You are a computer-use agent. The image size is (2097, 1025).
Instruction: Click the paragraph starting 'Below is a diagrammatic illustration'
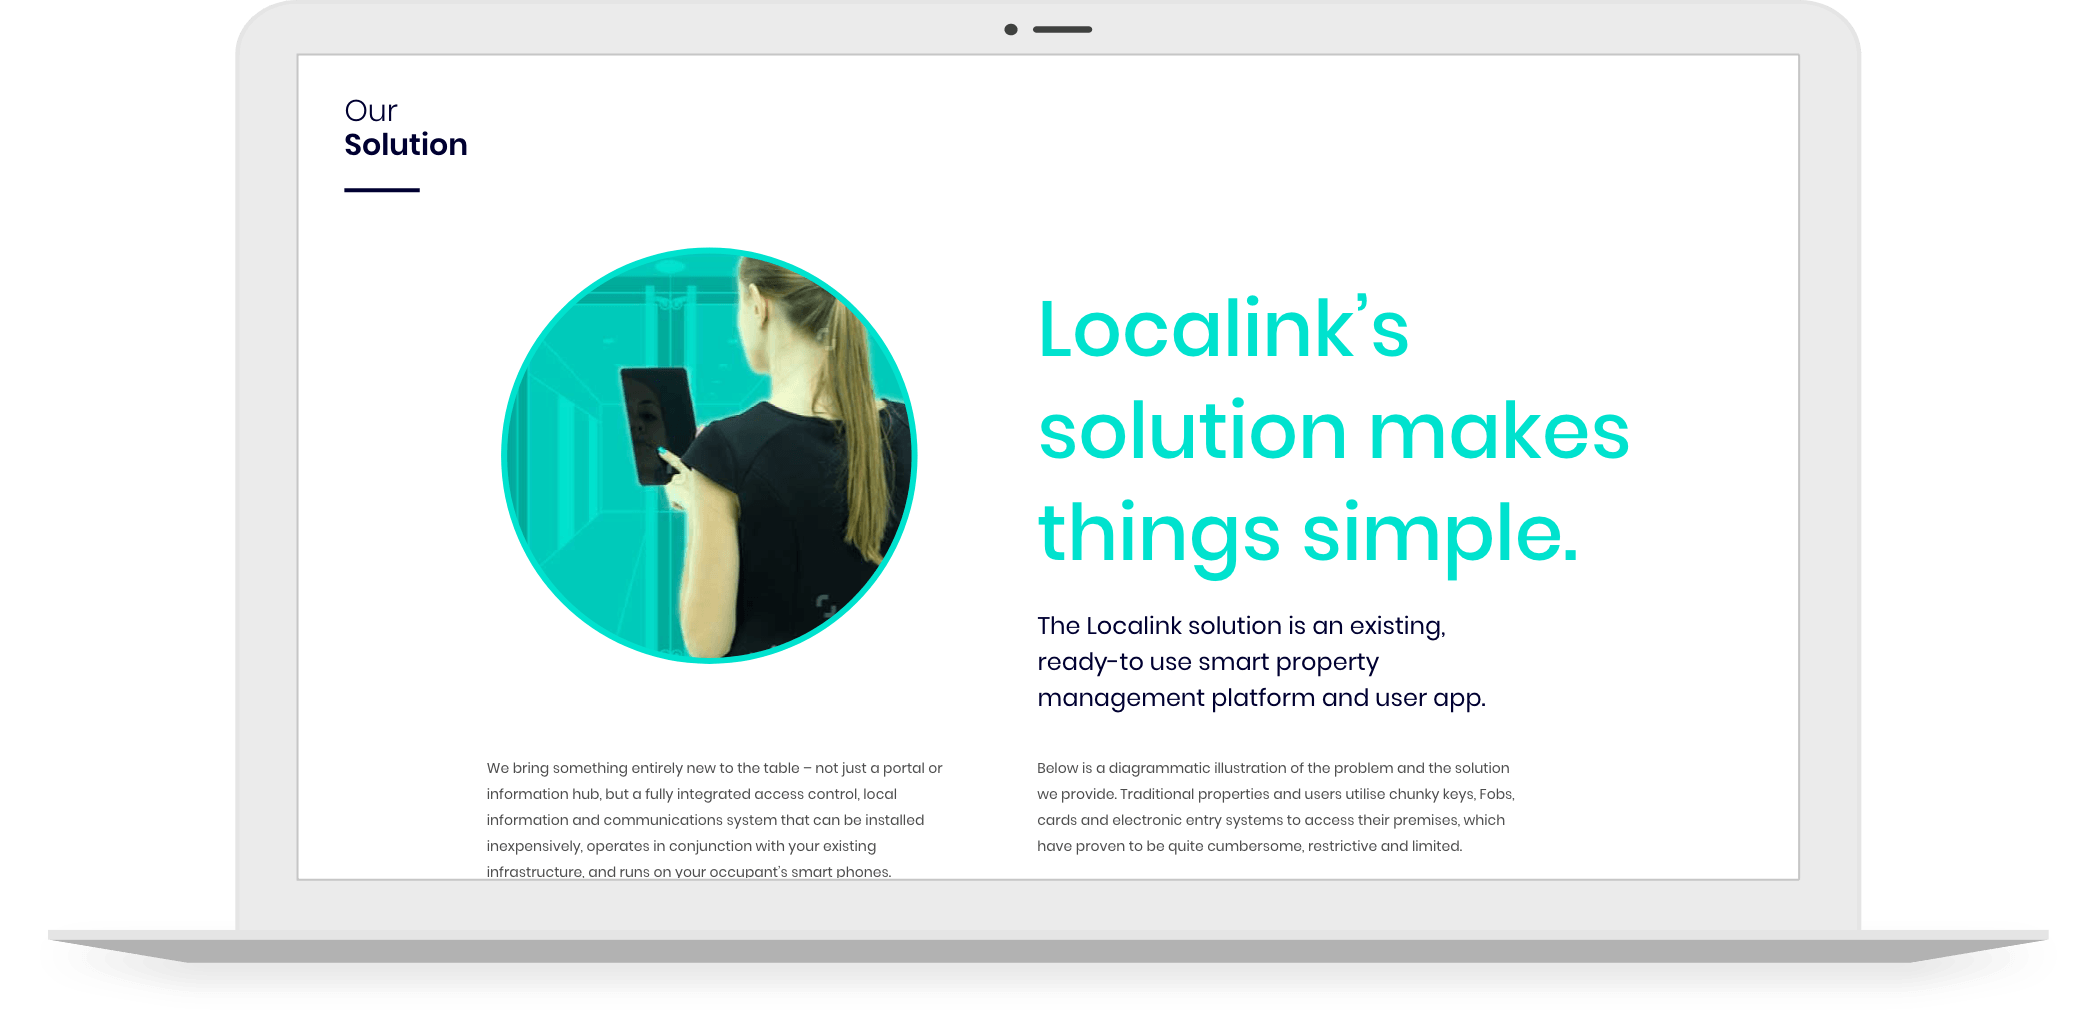click(1275, 807)
